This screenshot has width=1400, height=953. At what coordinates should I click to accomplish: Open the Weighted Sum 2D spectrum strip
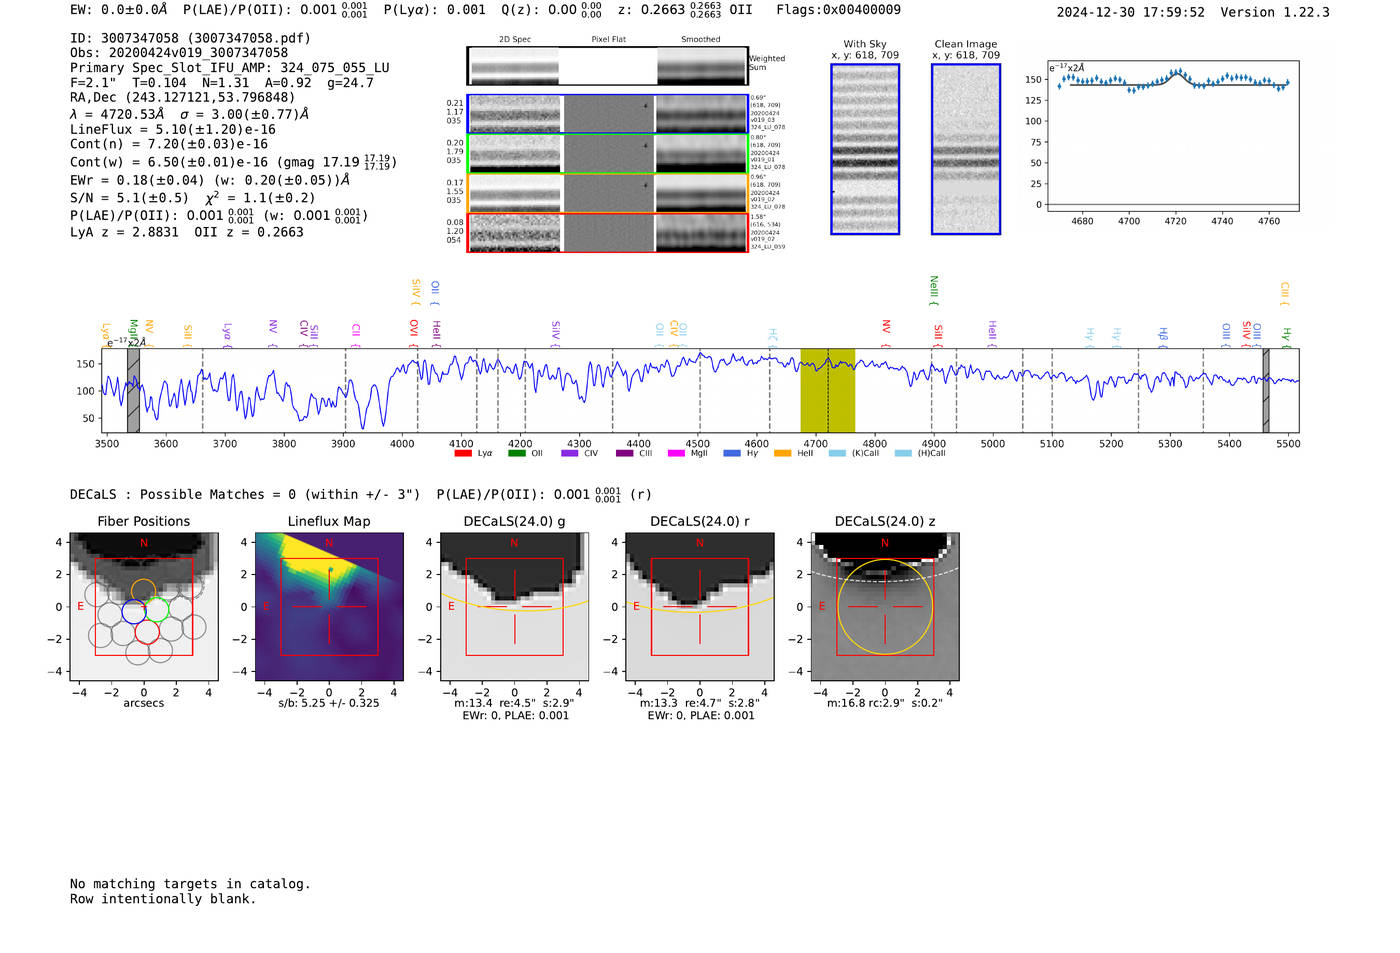point(607,66)
